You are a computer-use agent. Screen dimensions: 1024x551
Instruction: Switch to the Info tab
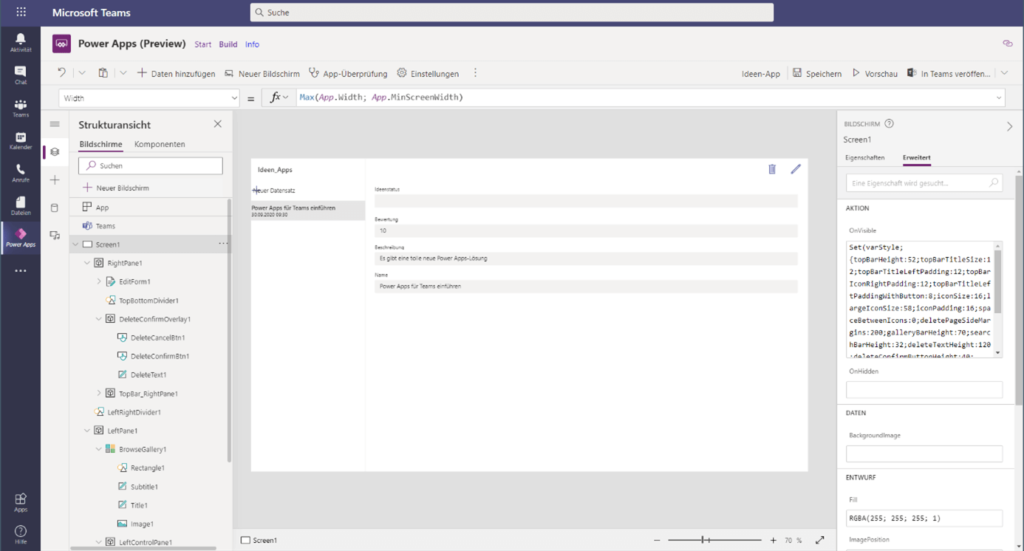252,44
